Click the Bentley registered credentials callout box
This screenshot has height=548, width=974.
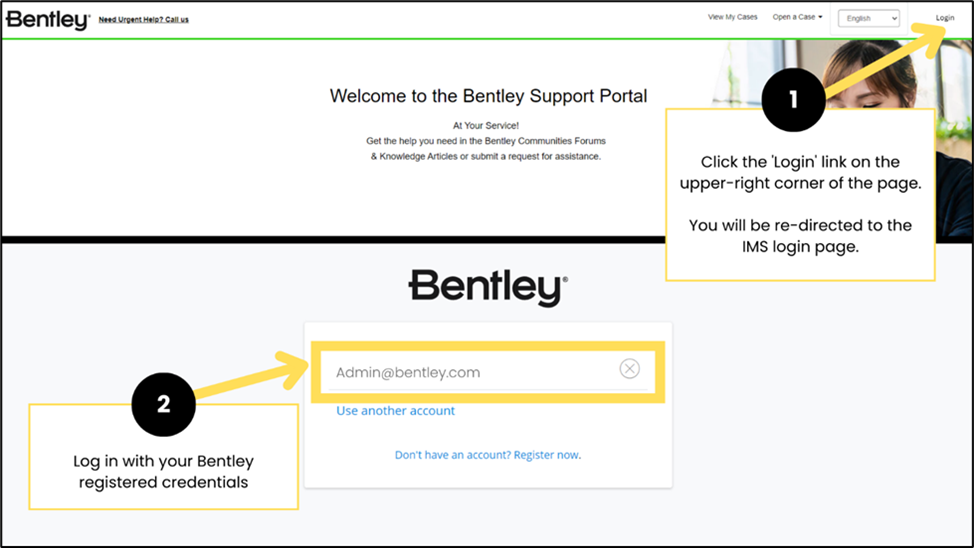[x=163, y=471]
